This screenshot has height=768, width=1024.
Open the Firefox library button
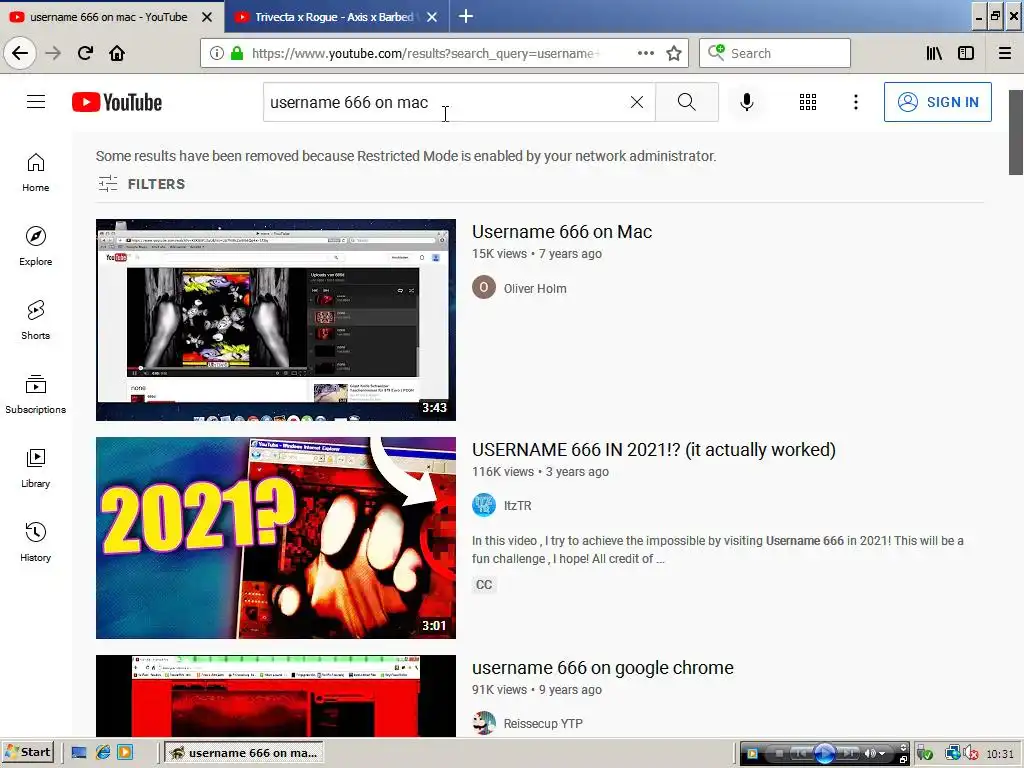934,53
